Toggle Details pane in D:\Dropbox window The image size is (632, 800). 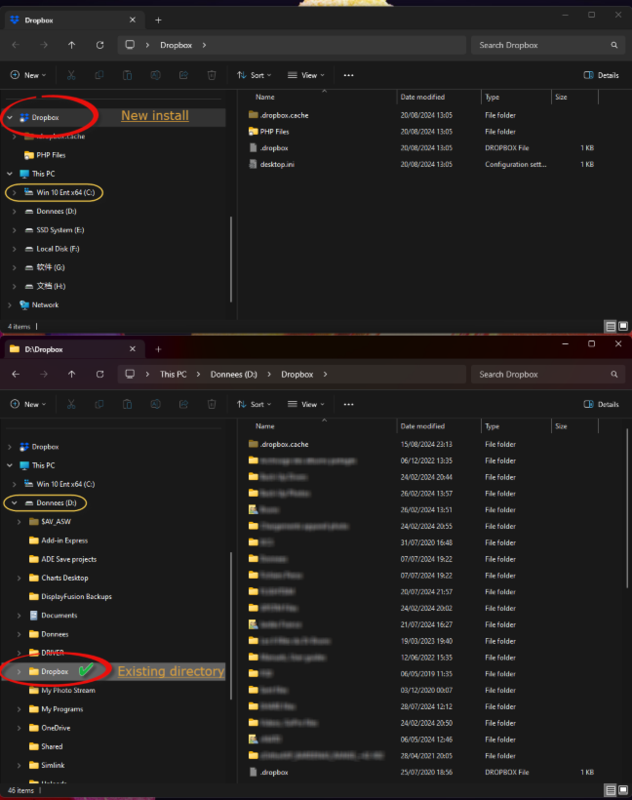pyautogui.click(x=601, y=404)
